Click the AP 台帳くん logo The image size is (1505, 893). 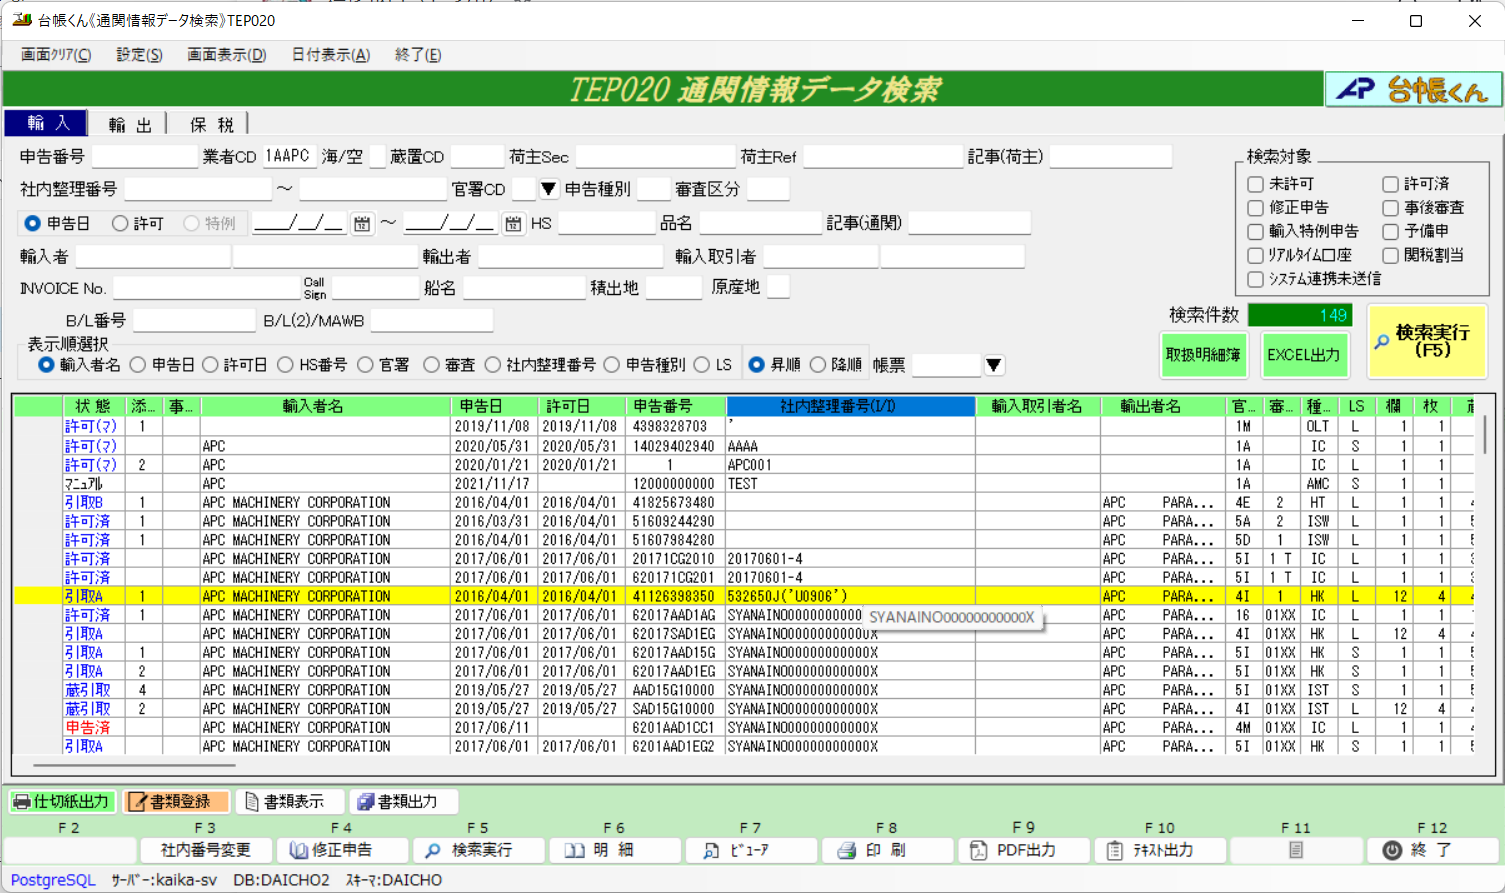(x=1414, y=90)
